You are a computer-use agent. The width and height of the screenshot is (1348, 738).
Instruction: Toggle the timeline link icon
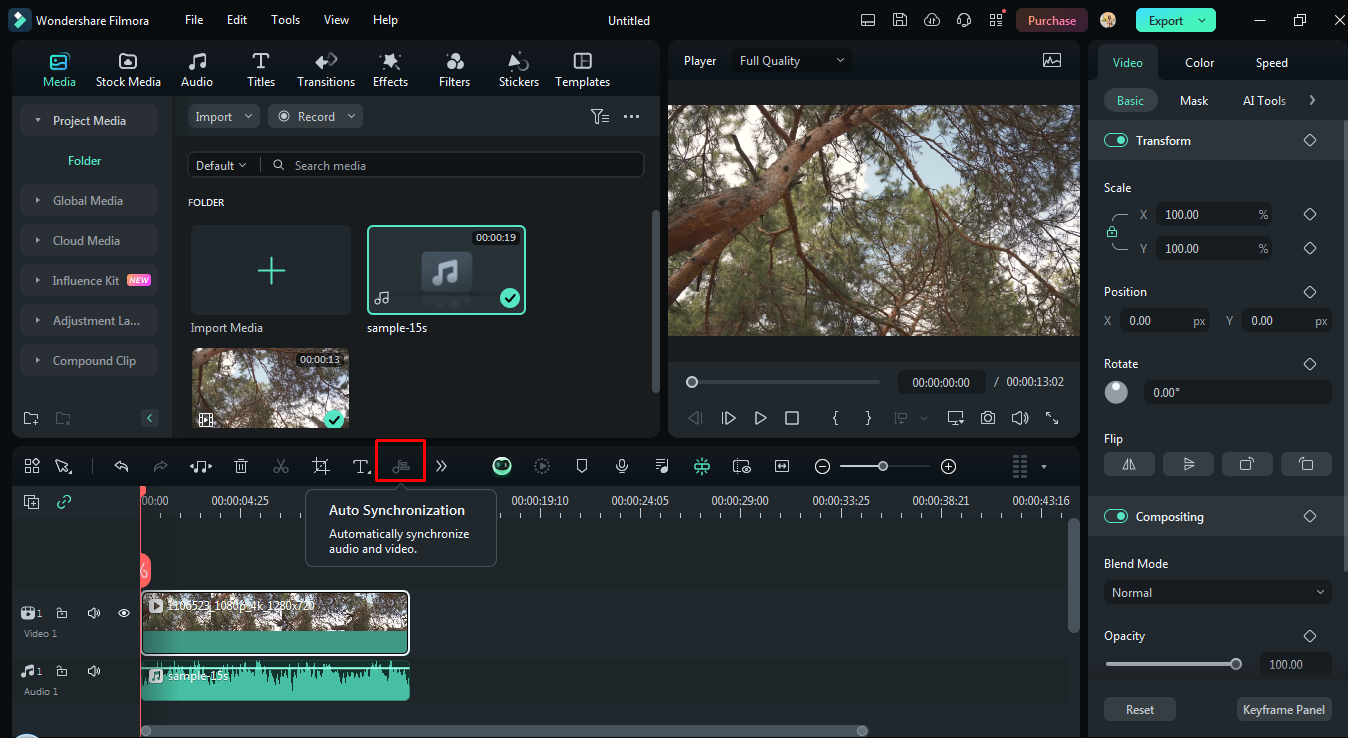[x=64, y=502]
